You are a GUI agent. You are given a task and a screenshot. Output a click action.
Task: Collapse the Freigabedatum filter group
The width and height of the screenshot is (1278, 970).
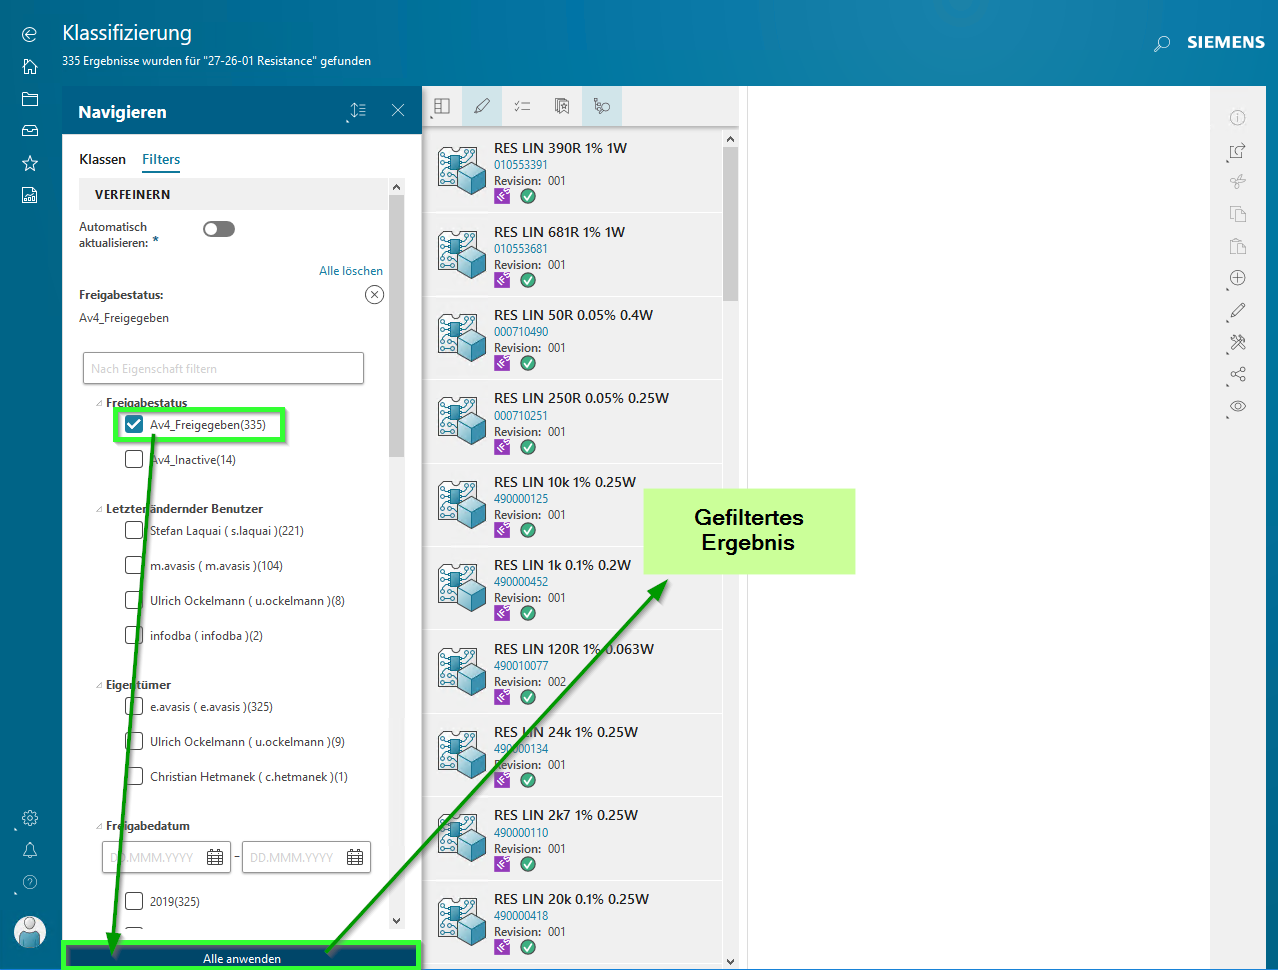99,826
